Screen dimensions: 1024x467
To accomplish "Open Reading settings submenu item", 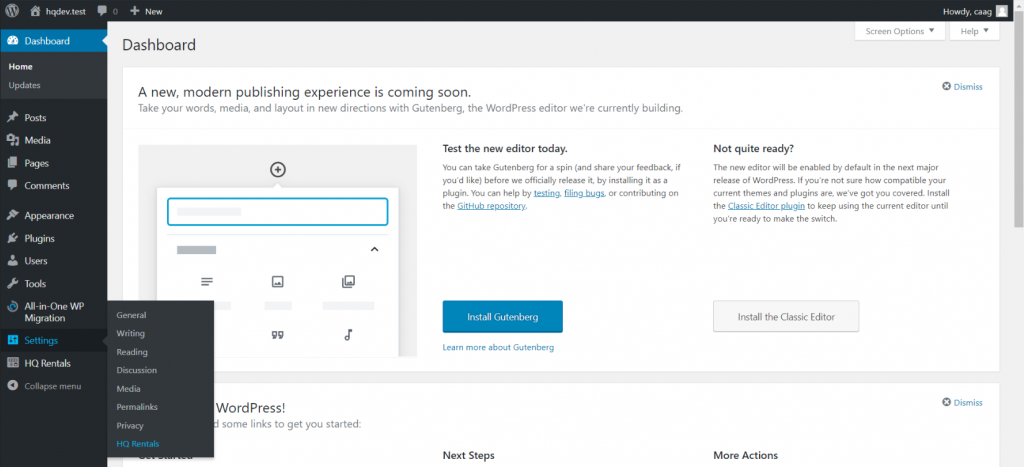I will tap(132, 352).
